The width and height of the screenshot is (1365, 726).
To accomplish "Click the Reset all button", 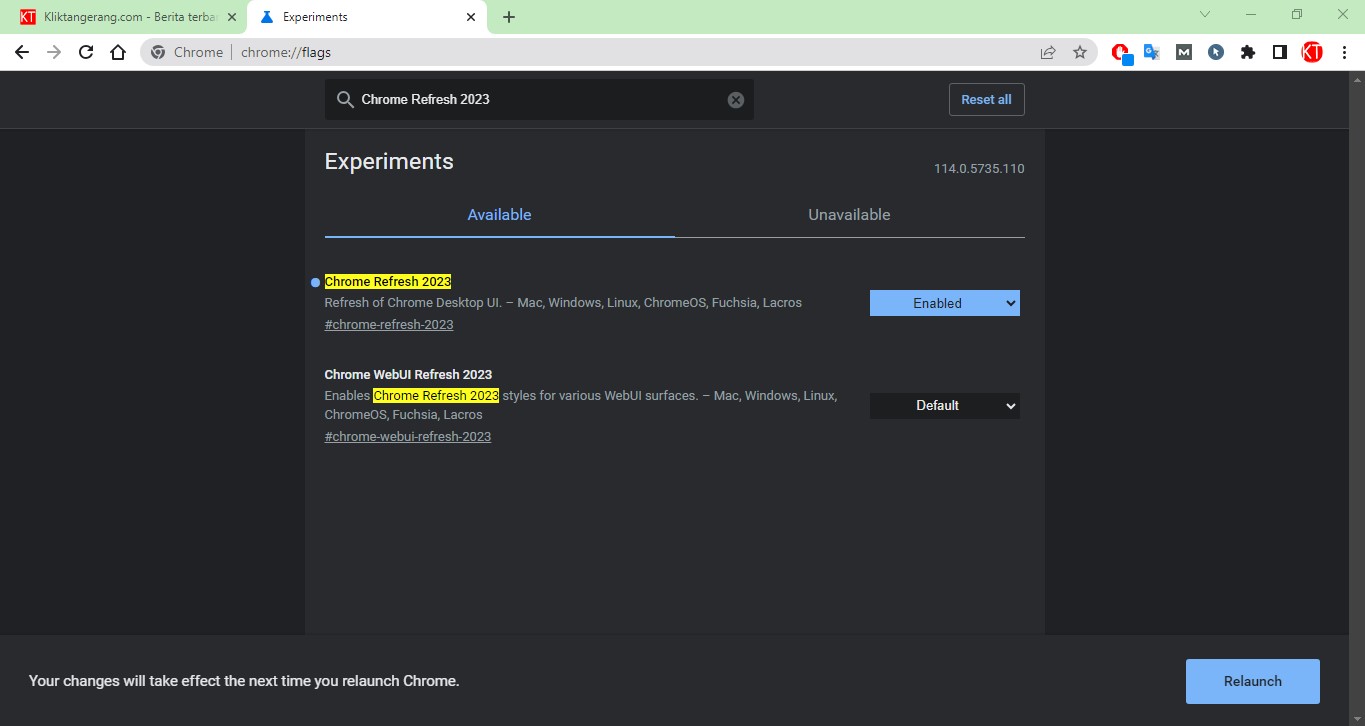I will point(987,100).
